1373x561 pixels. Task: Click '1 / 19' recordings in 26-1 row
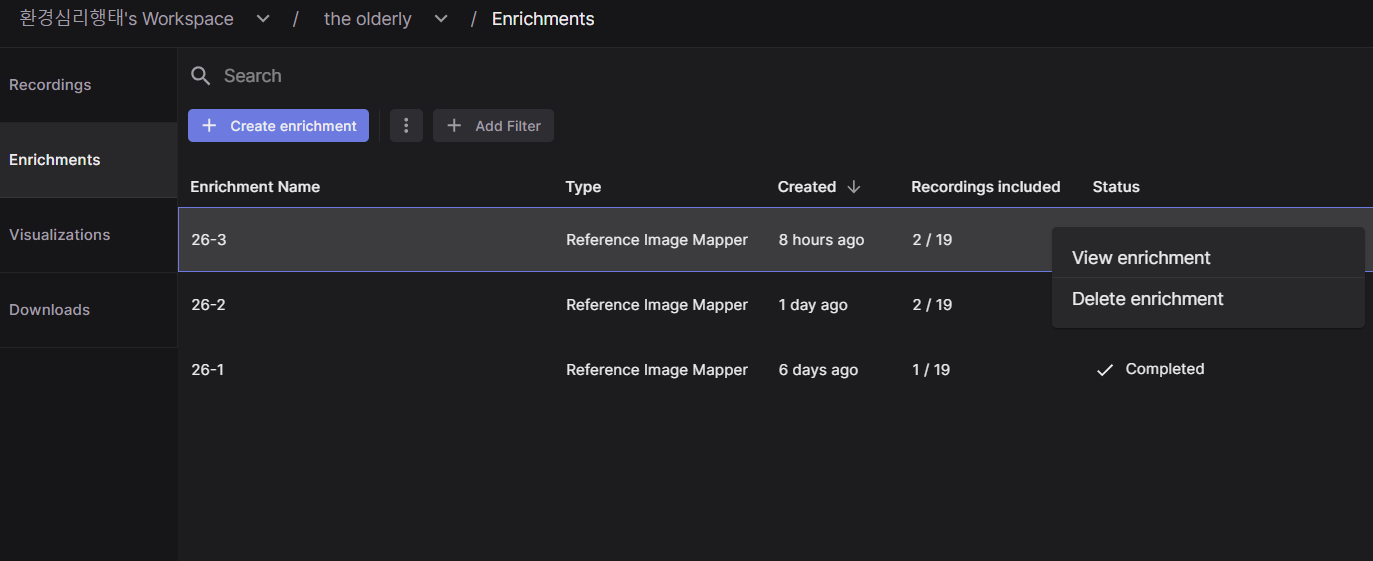[x=931, y=370]
